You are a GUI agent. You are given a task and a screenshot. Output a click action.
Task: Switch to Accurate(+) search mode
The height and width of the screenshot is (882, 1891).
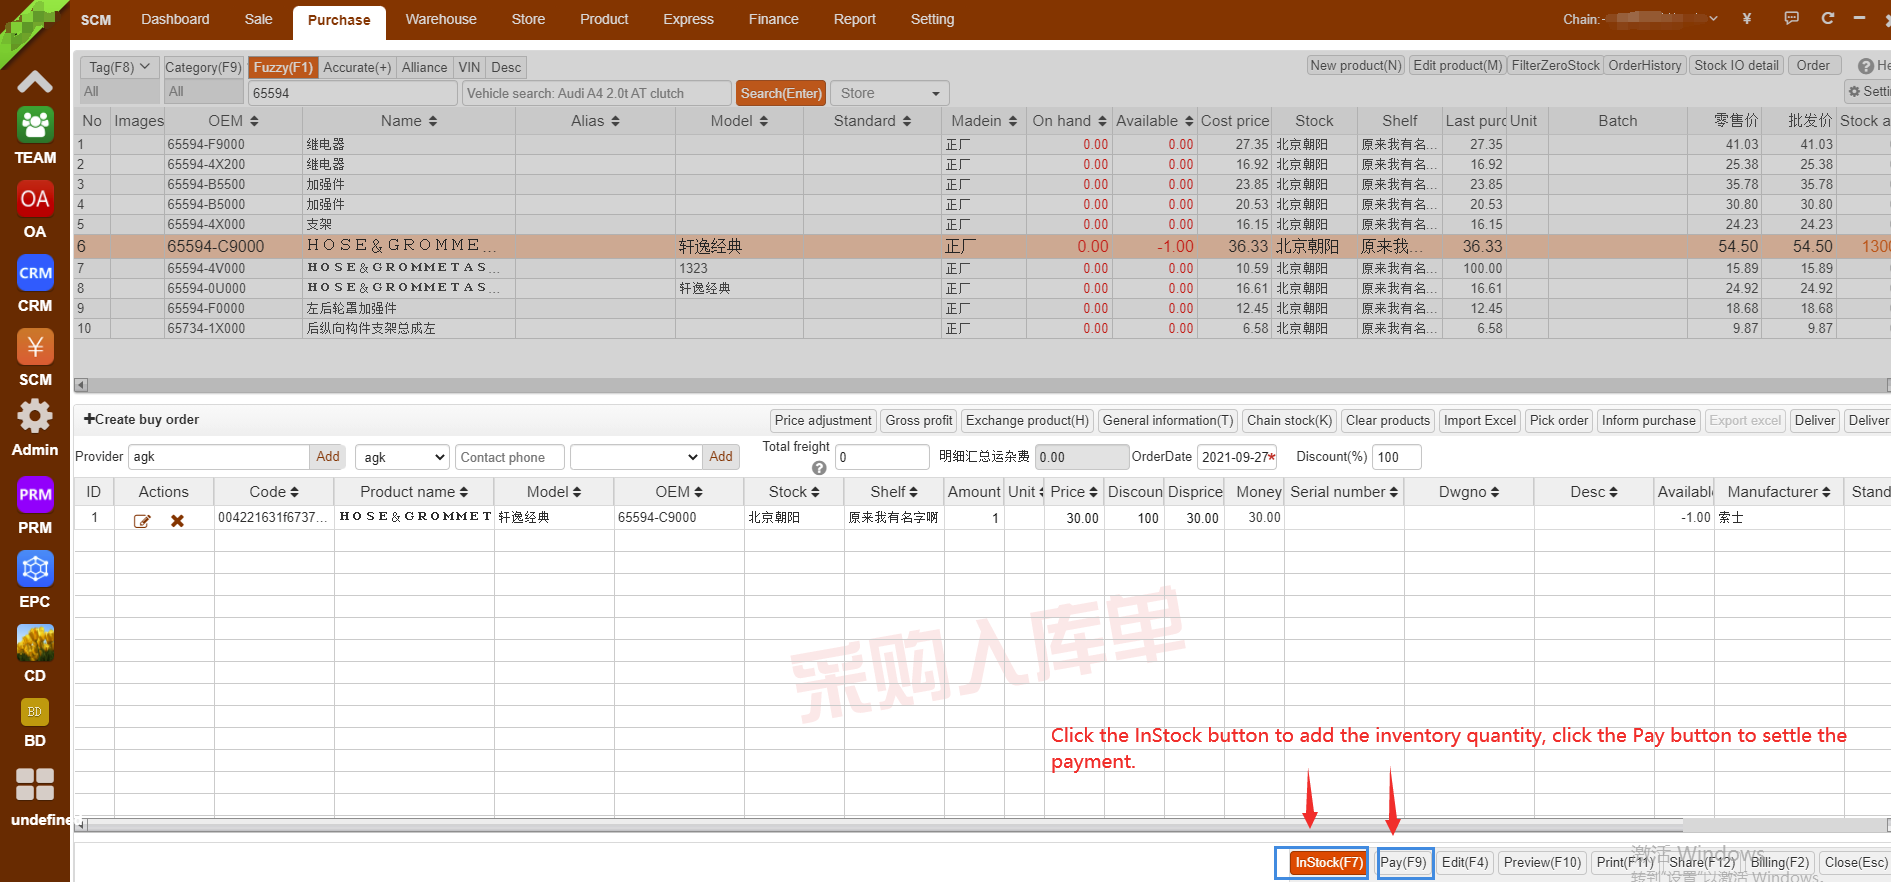coord(357,67)
